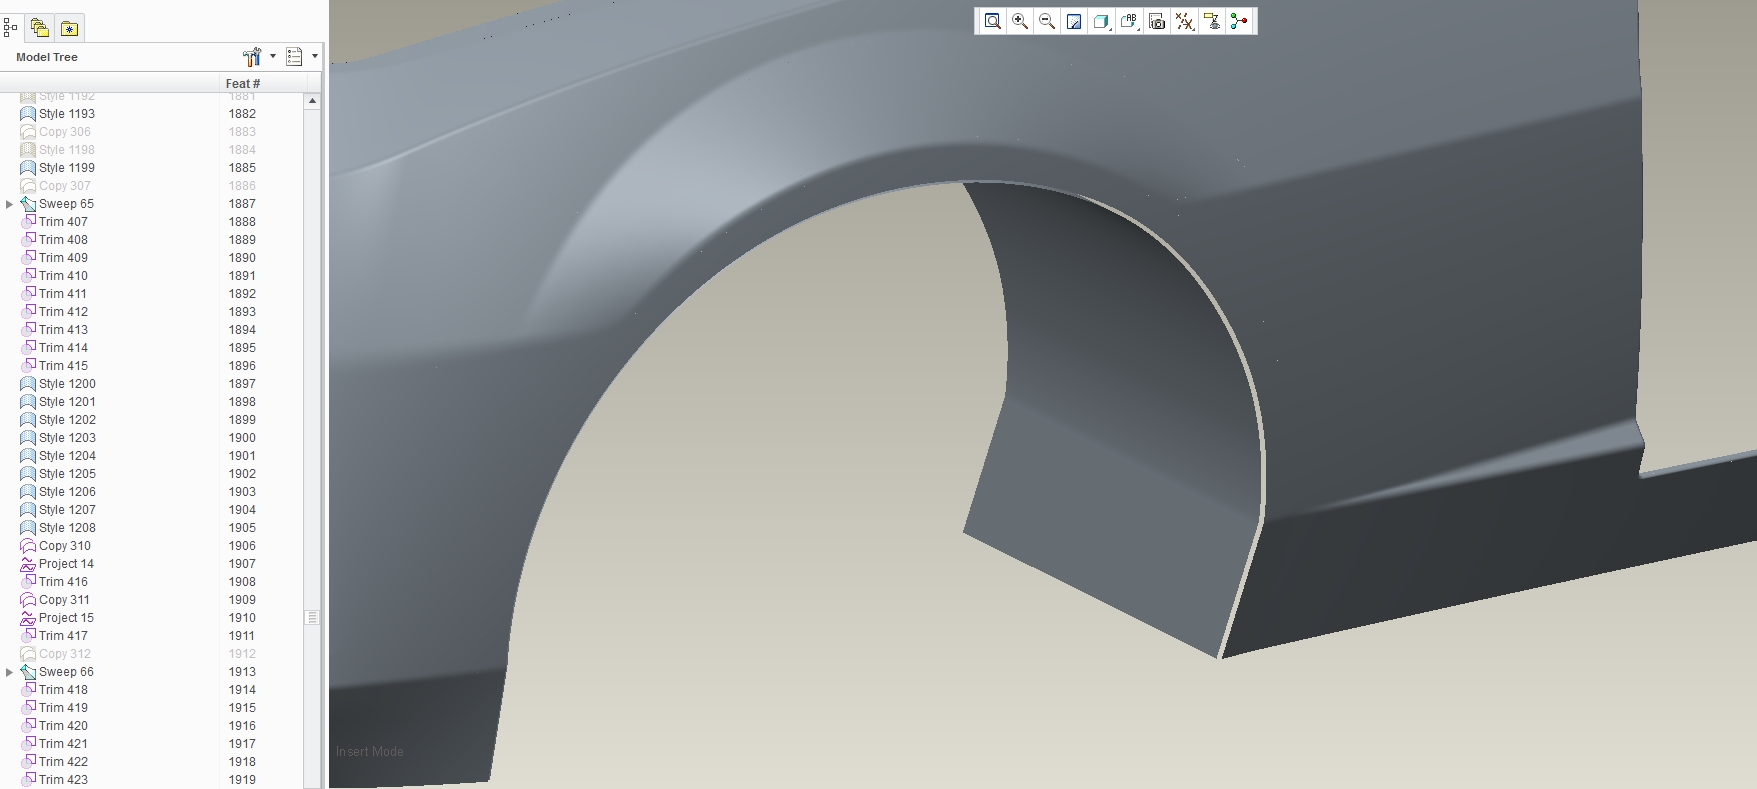Viewport: 1757px width, 789px height.
Task: Click the Style 1204 surface icon
Action: [x=28, y=456]
